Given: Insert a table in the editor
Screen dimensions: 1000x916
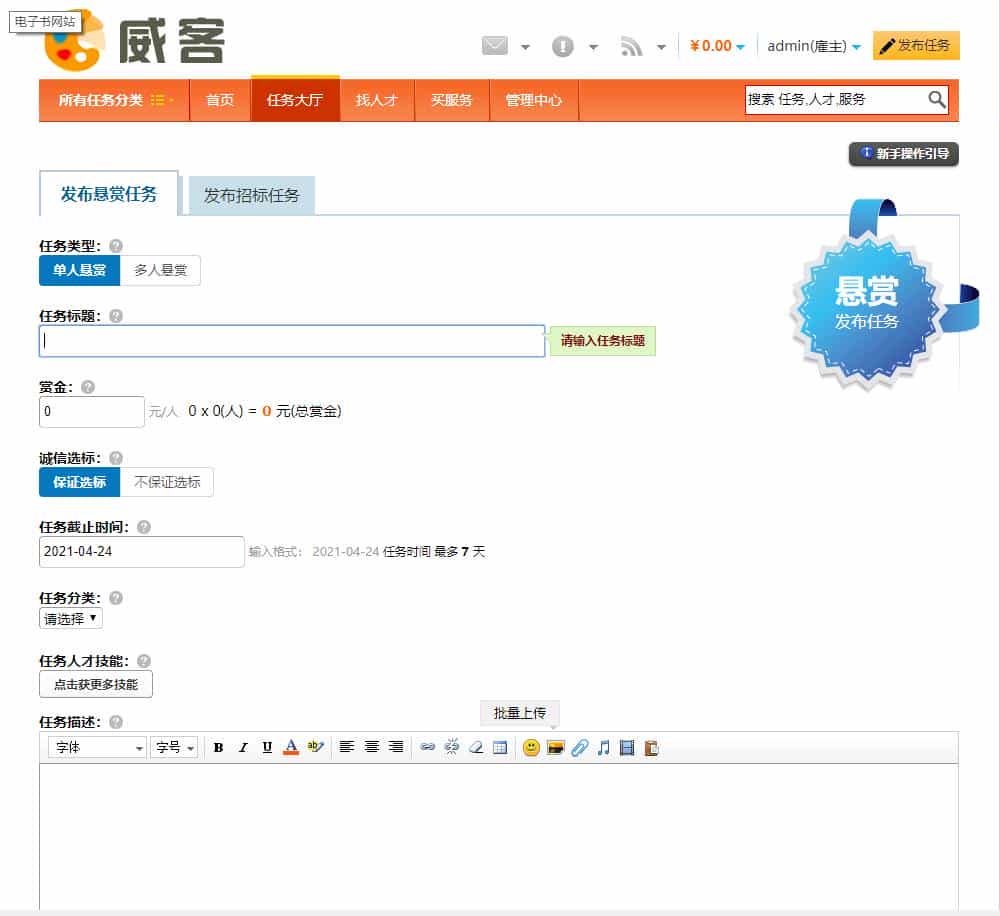Looking at the screenshot, I should (x=501, y=748).
